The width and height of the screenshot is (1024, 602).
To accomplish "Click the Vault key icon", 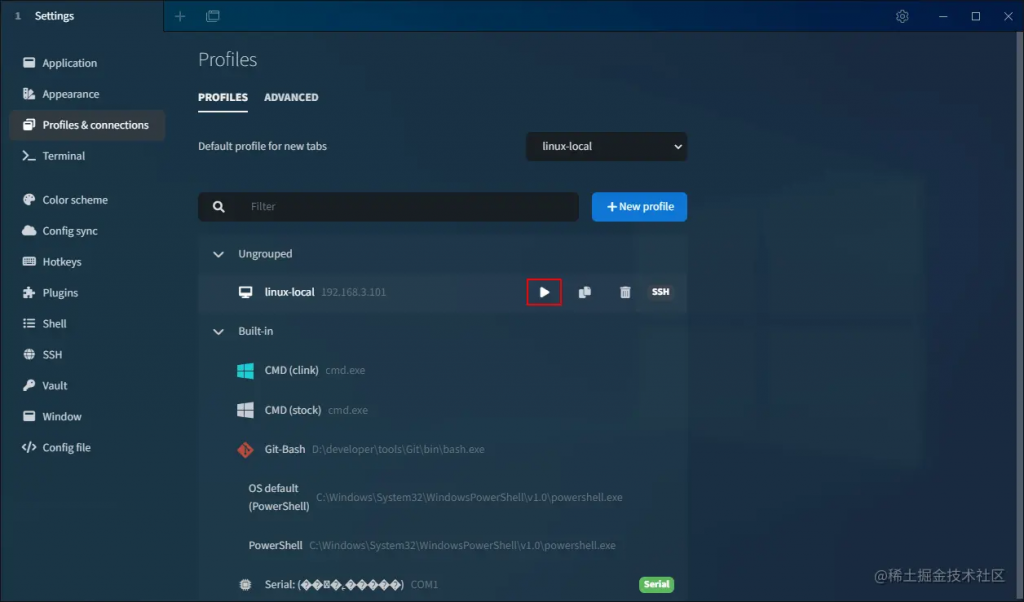I will click(x=29, y=385).
